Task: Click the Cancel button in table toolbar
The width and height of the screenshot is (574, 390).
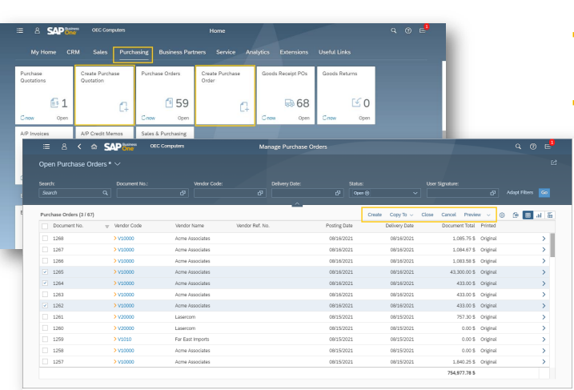Action: click(448, 215)
